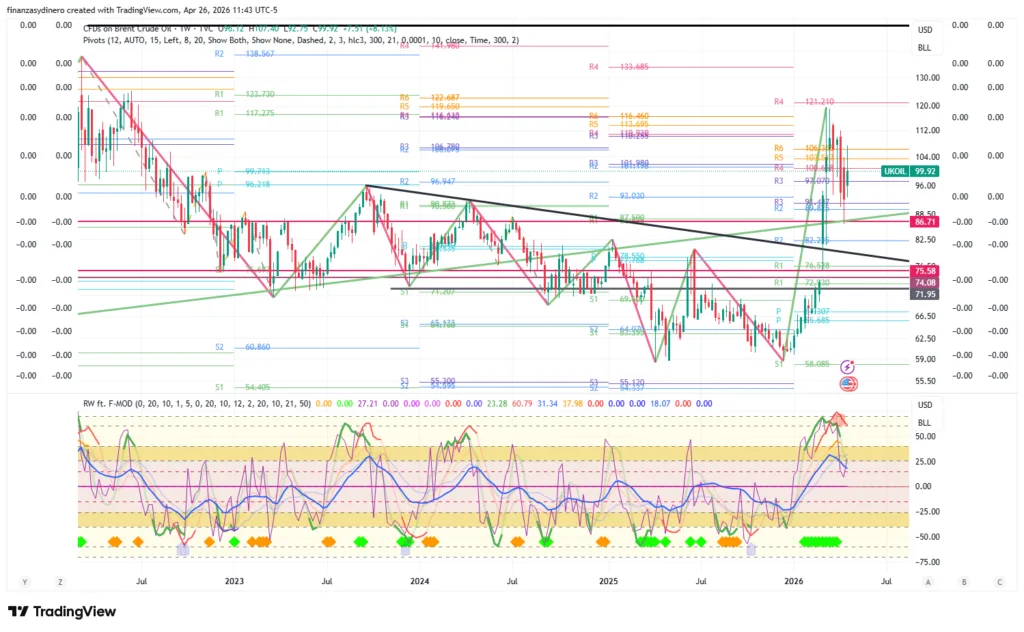The height and width of the screenshot is (632, 1024).
Task: Click the 2024 label on the time axis
Action: tap(420, 581)
